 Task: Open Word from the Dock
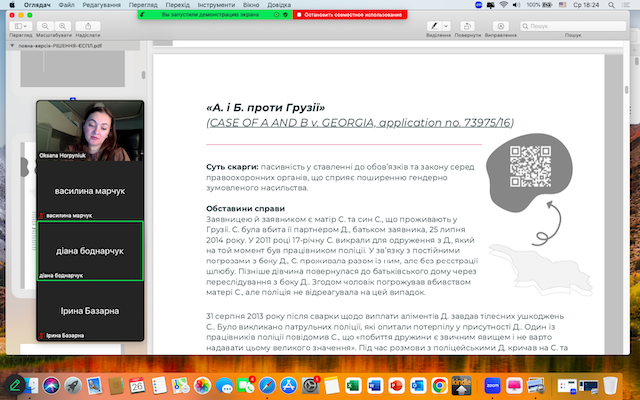[374, 385]
